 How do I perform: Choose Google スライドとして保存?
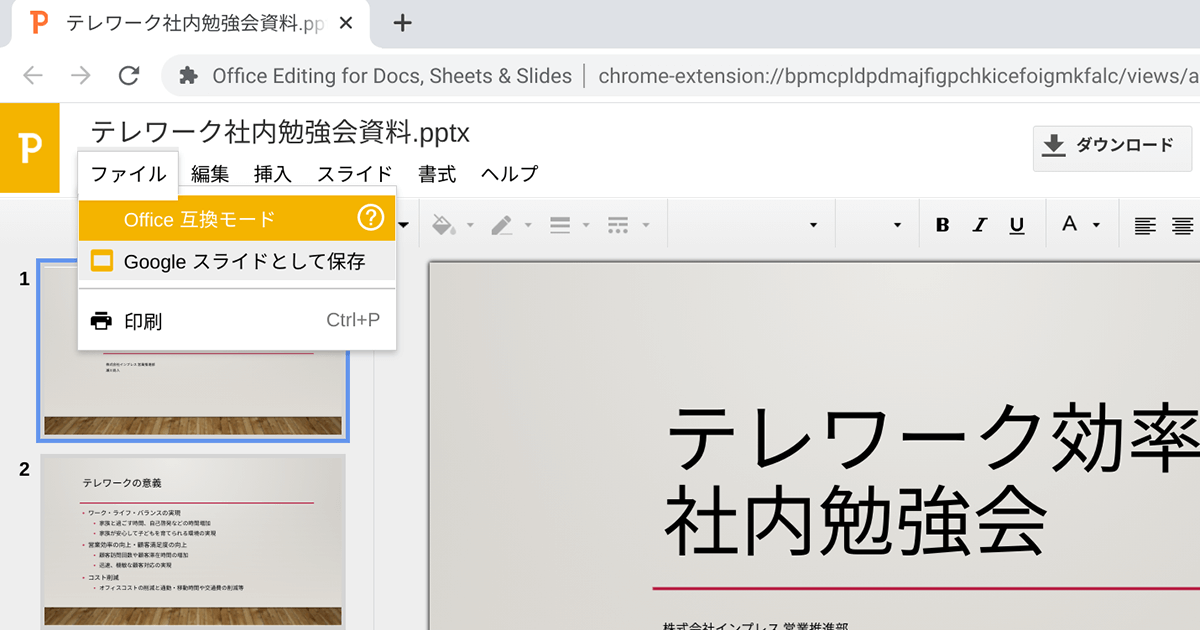pyautogui.click(x=237, y=261)
